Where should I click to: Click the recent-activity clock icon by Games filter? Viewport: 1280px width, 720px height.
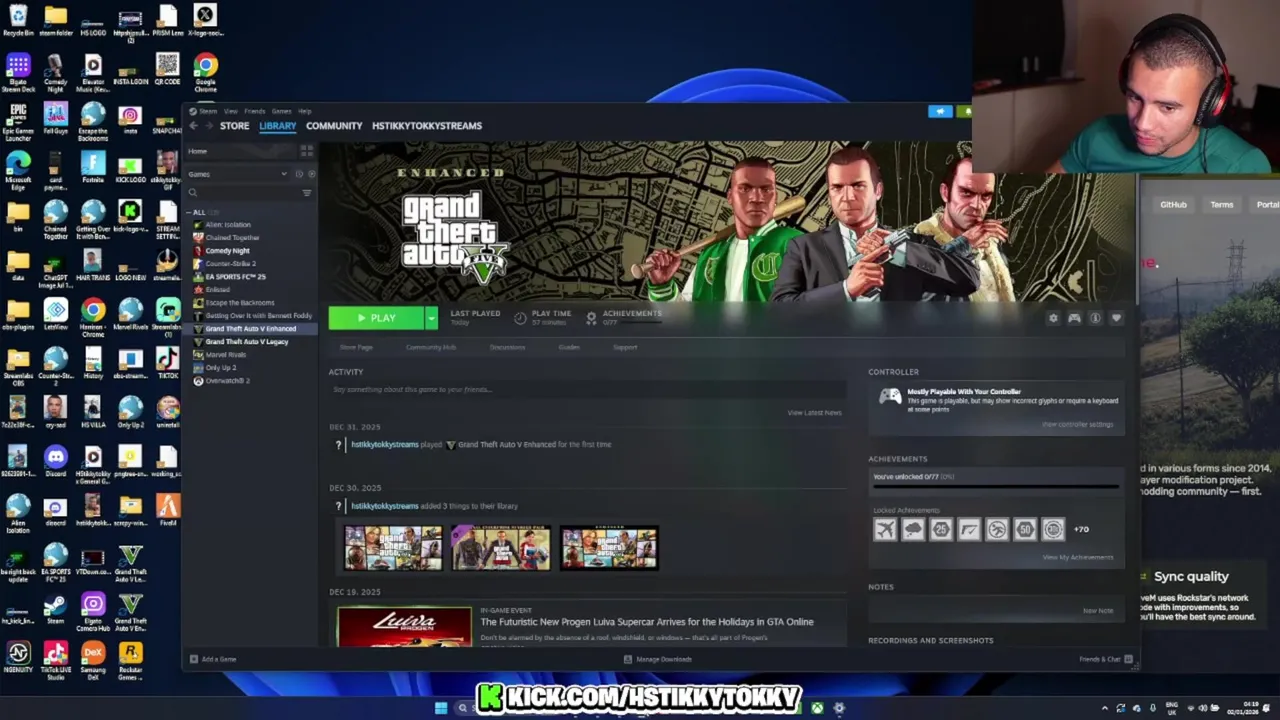point(298,174)
